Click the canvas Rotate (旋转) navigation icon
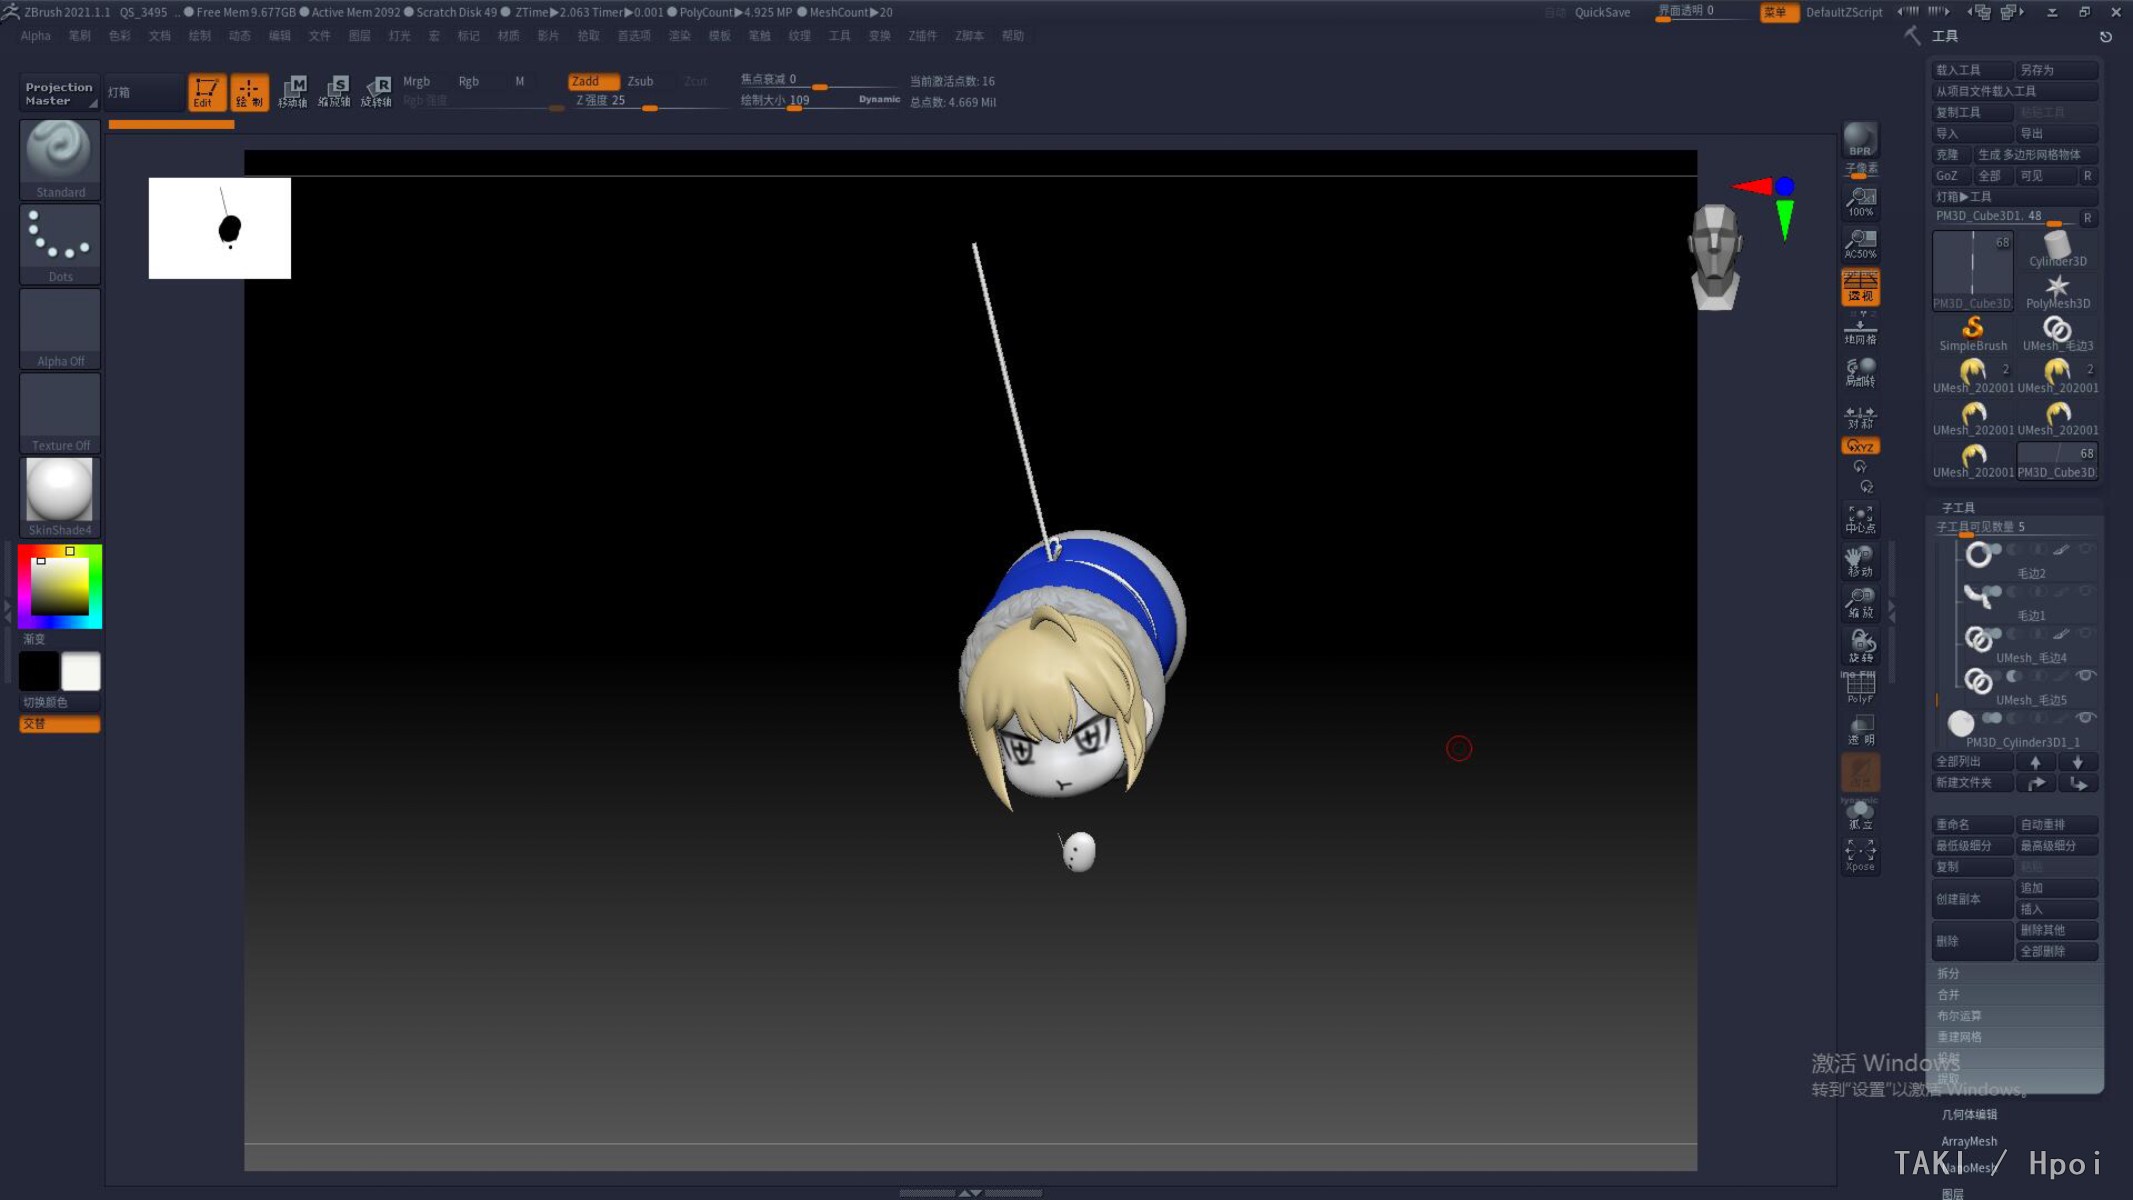The image size is (2133, 1200). 1860,646
